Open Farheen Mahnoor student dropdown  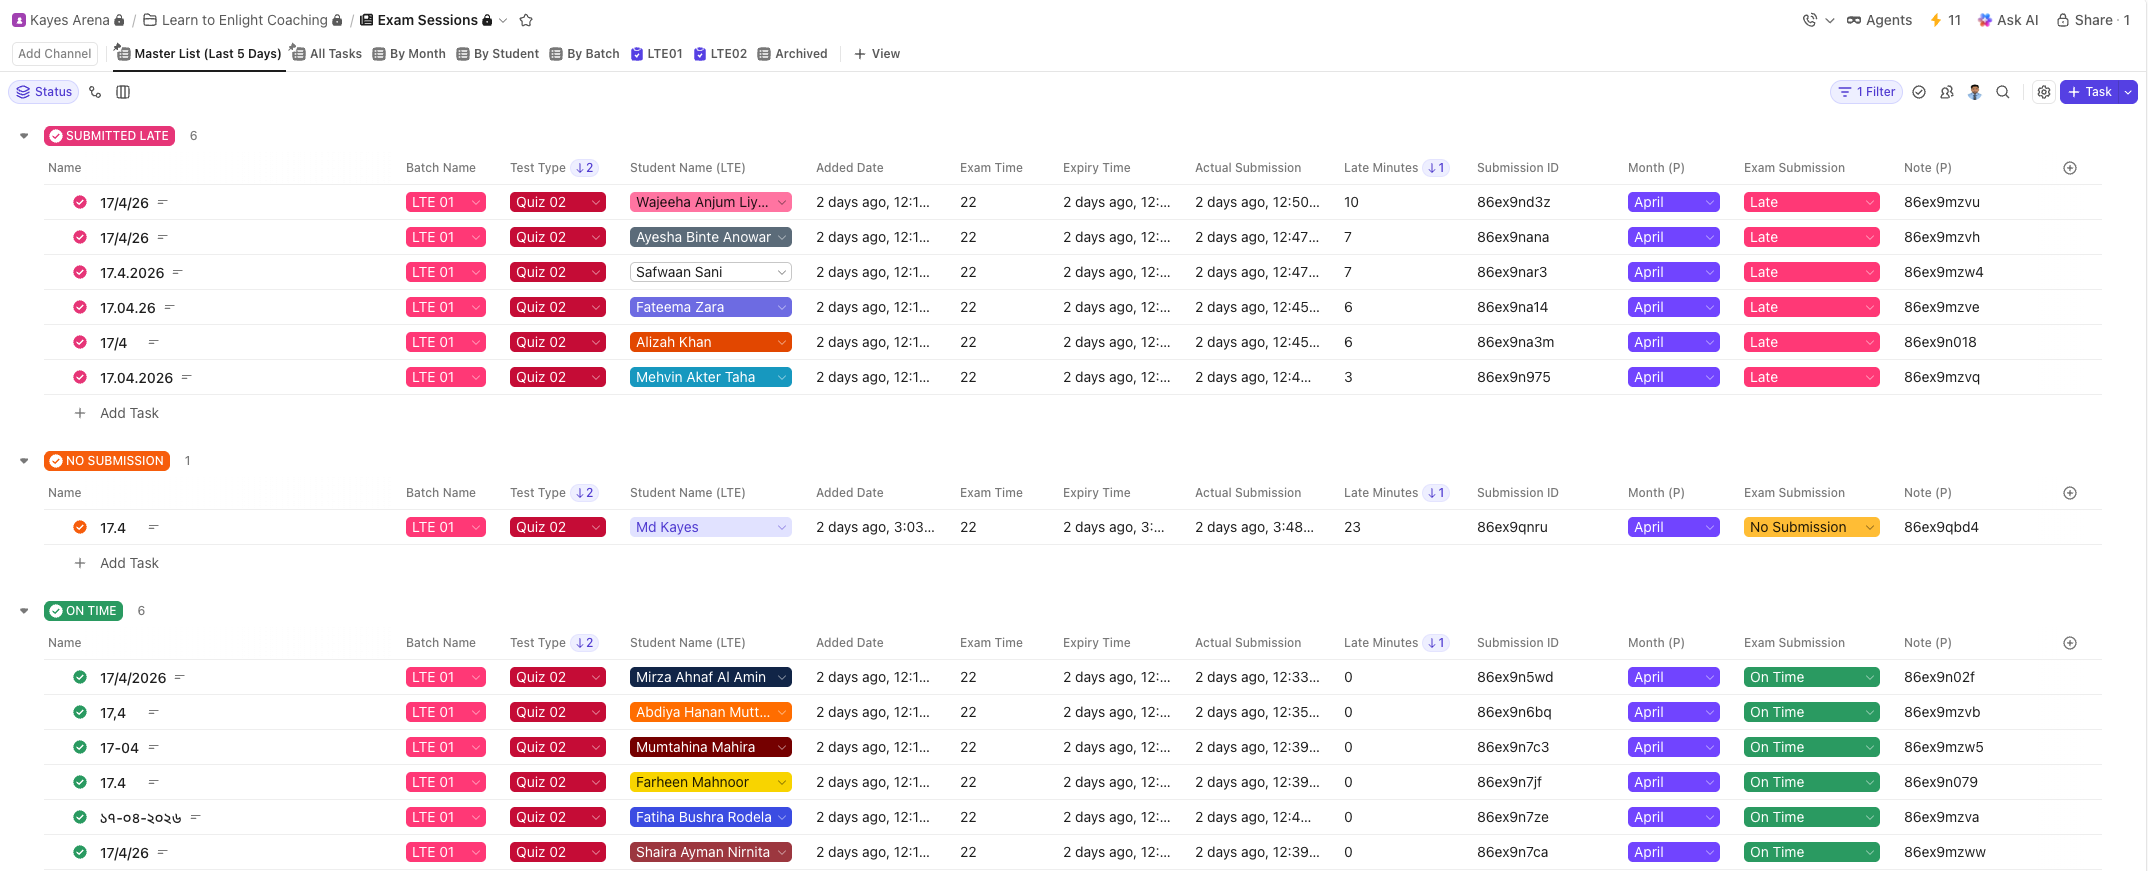pyautogui.click(x=711, y=782)
